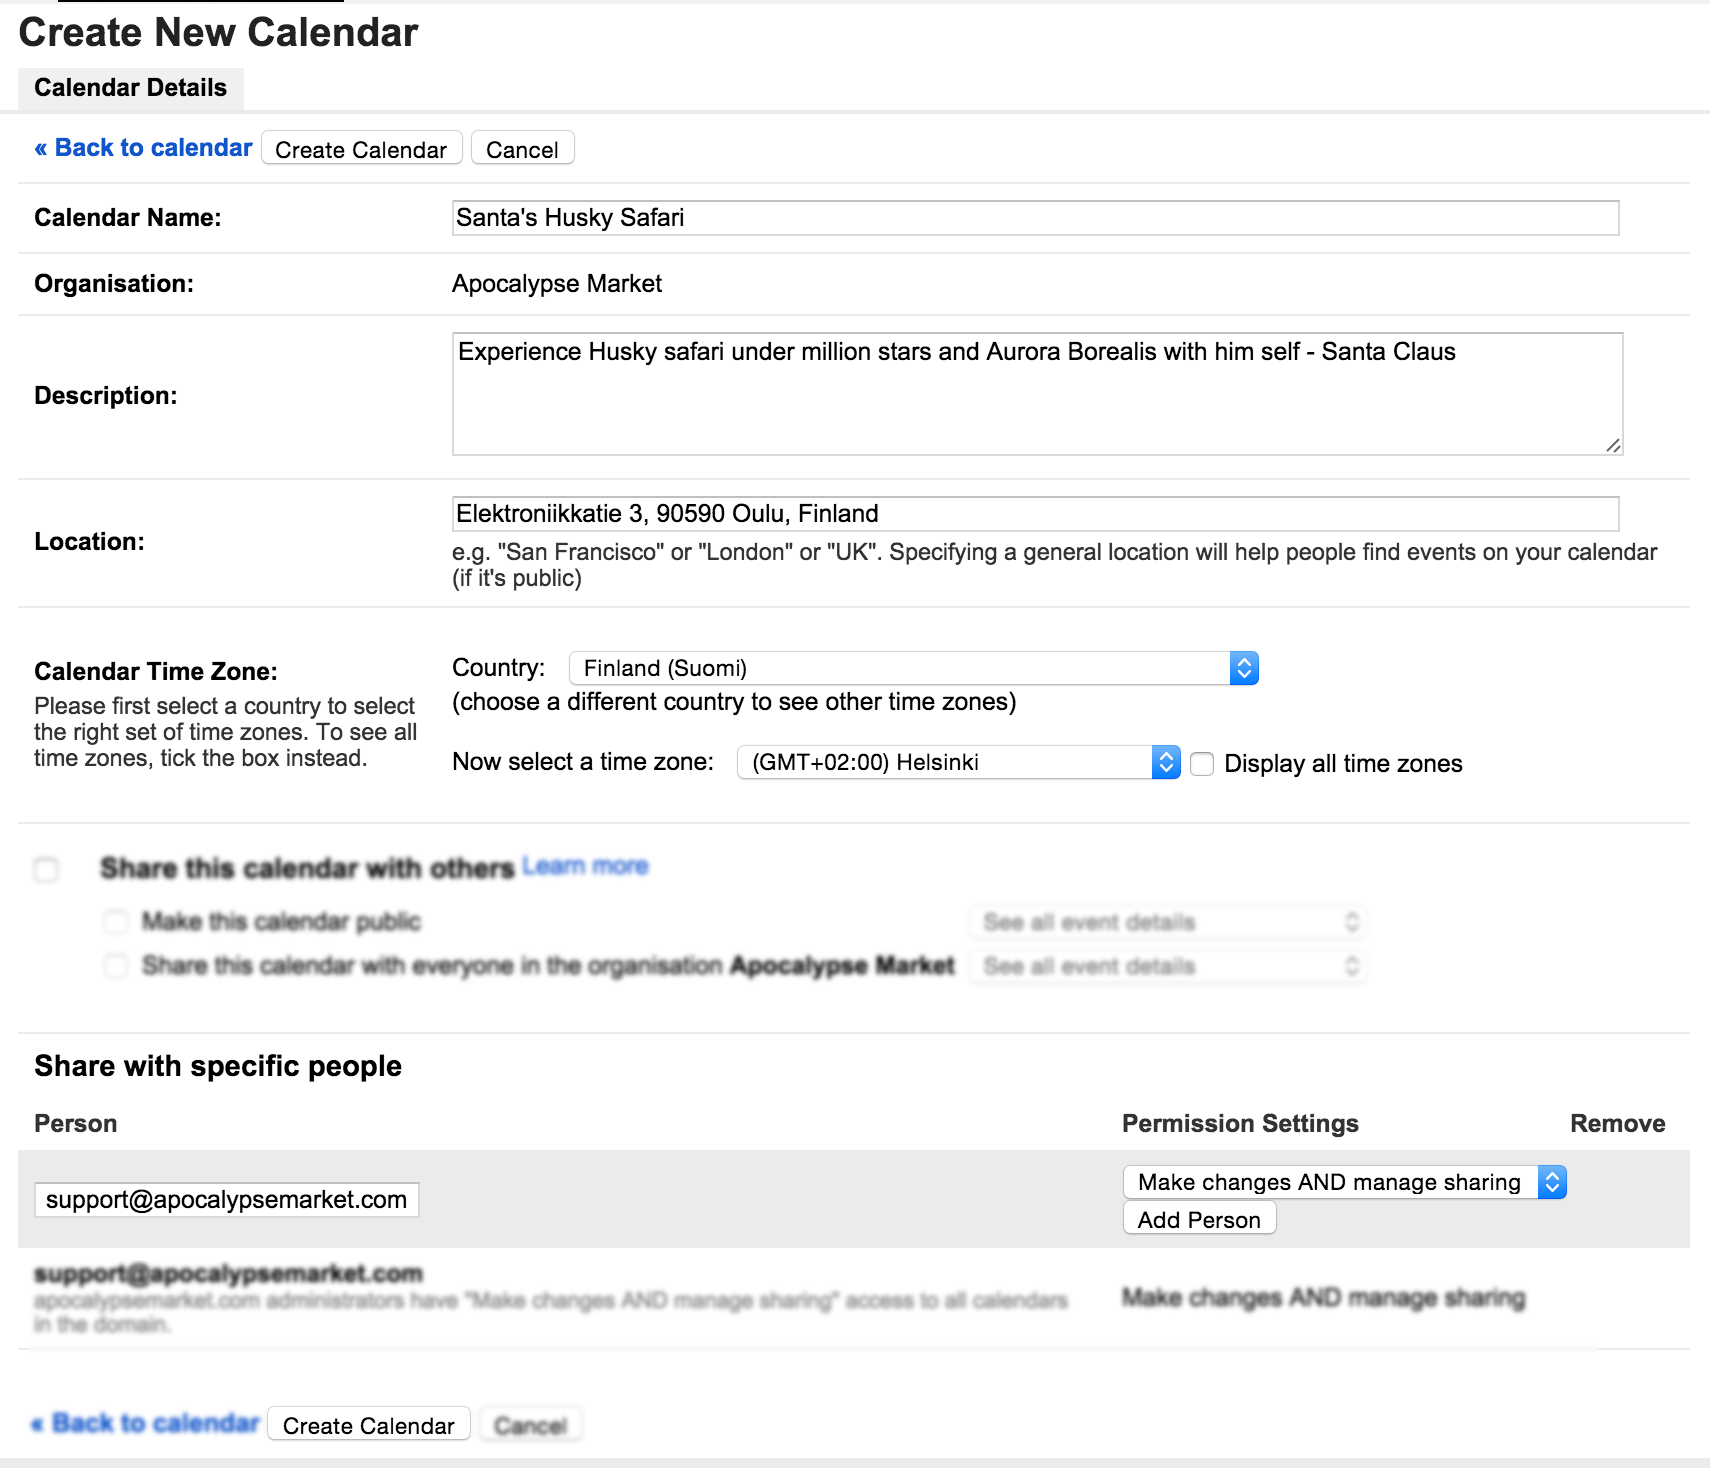The image size is (1716, 1474).
Task: Click the top Back to calendar link
Action: click(143, 148)
